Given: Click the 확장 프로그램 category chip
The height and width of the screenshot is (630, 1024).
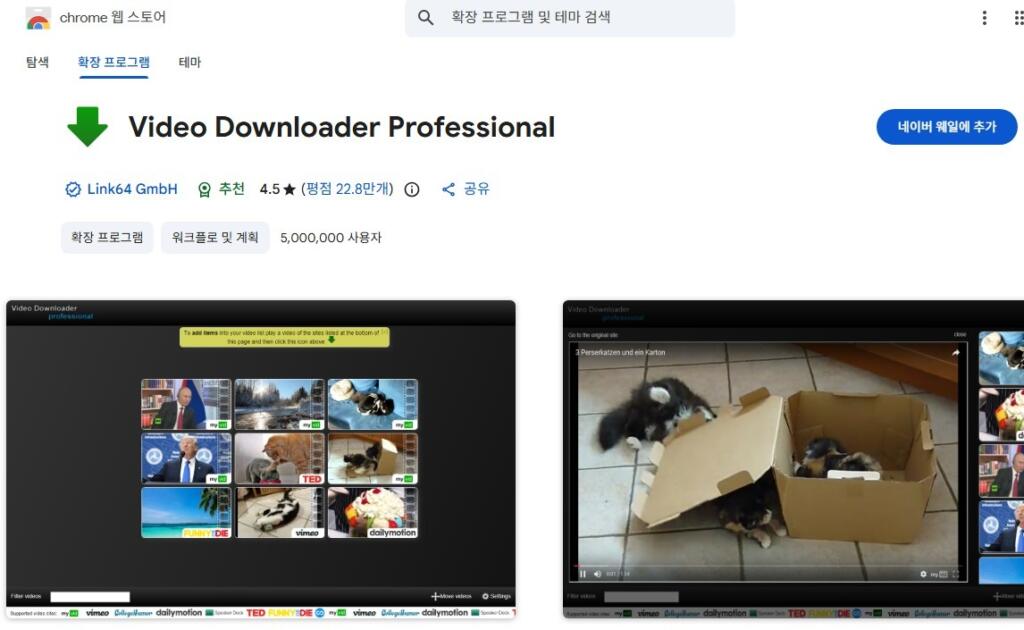Looking at the screenshot, I should [107, 238].
